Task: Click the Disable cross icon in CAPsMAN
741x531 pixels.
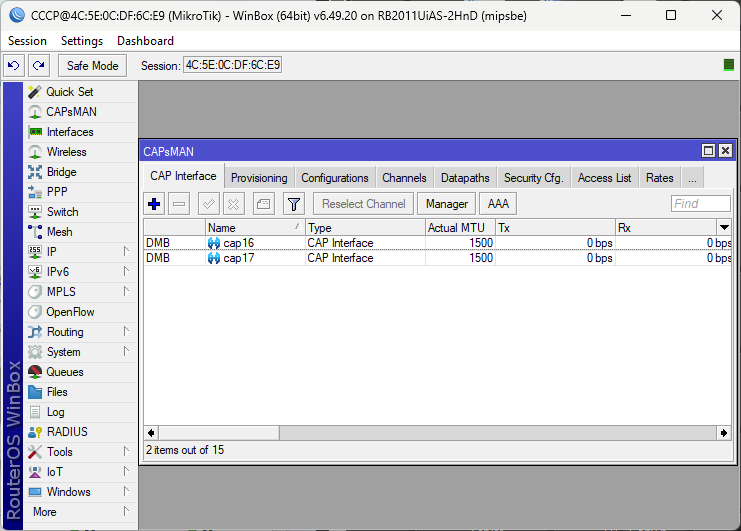Action: (x=233, y=204)
